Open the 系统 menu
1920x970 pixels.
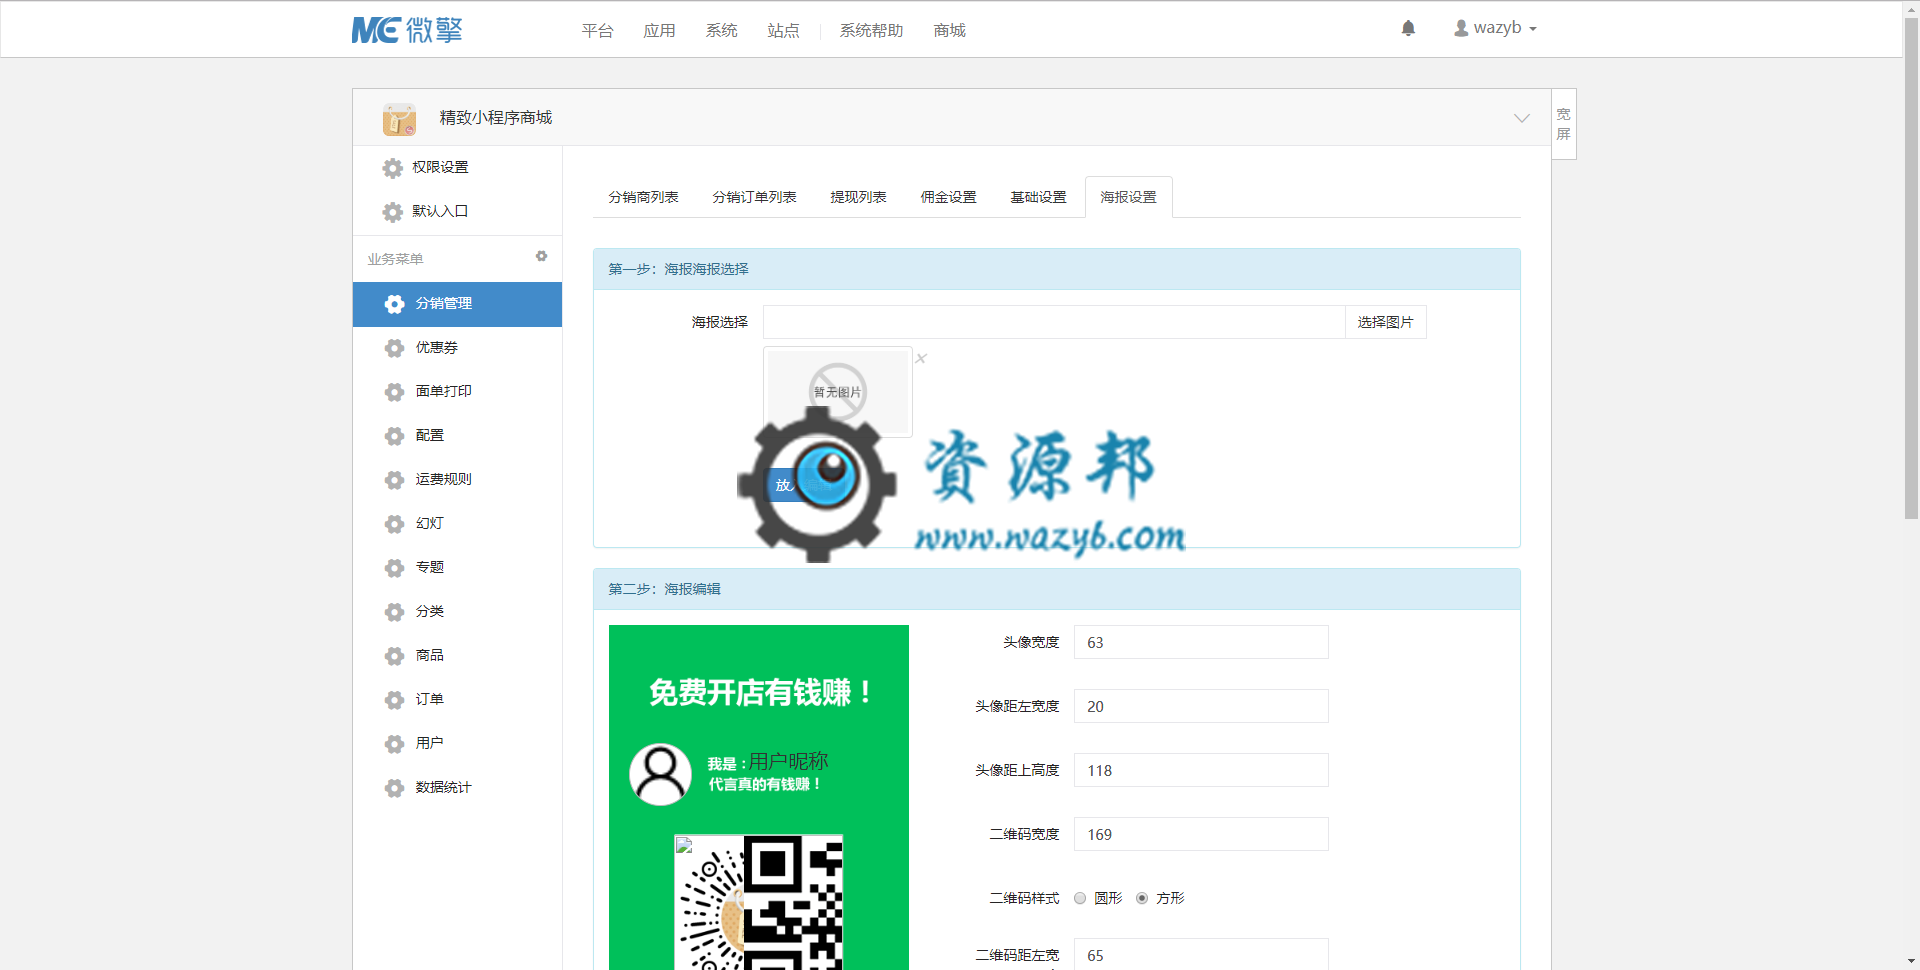[x=721, y=30]
